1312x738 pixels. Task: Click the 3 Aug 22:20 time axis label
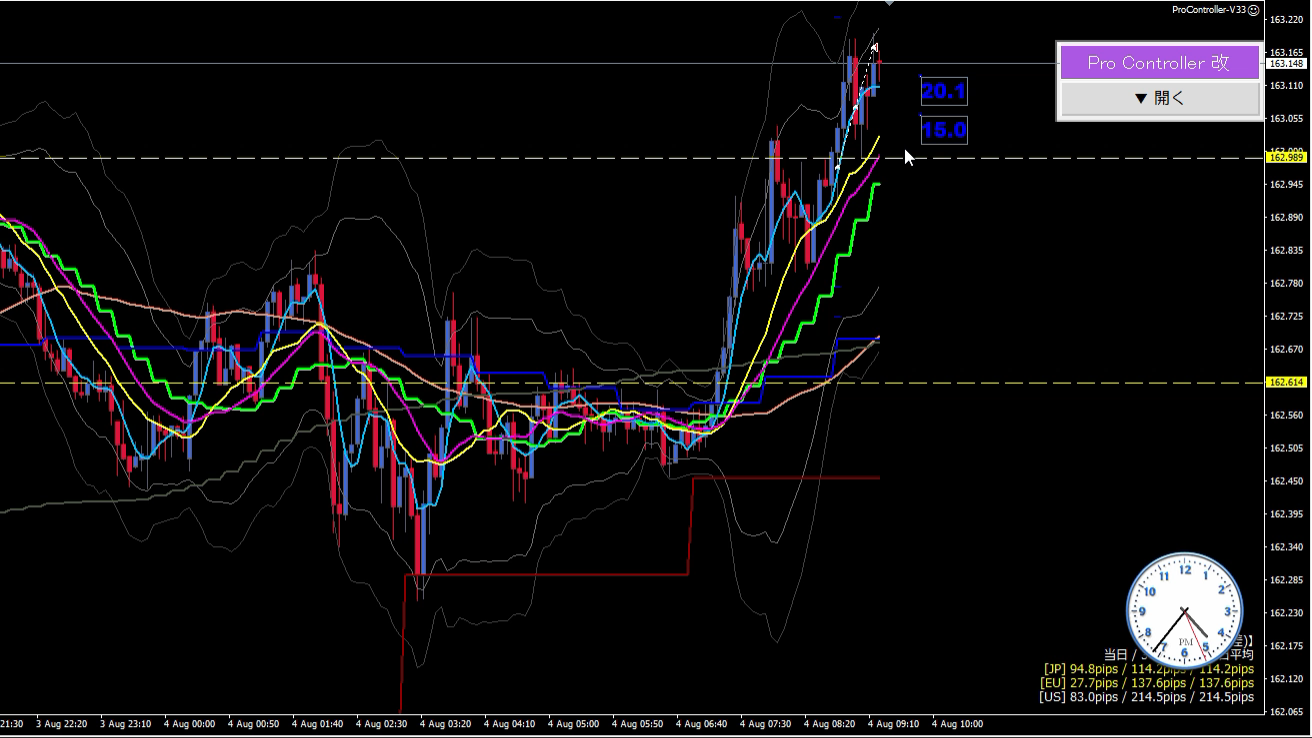point(62,723)
